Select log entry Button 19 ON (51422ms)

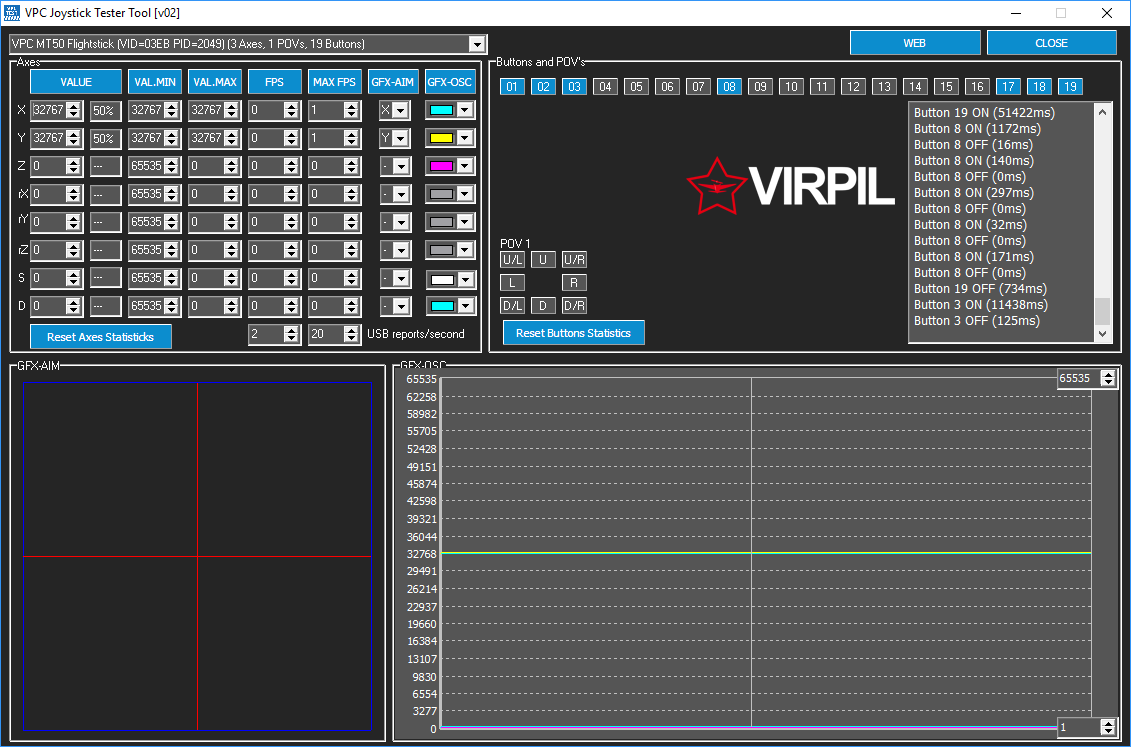[984, 112]
